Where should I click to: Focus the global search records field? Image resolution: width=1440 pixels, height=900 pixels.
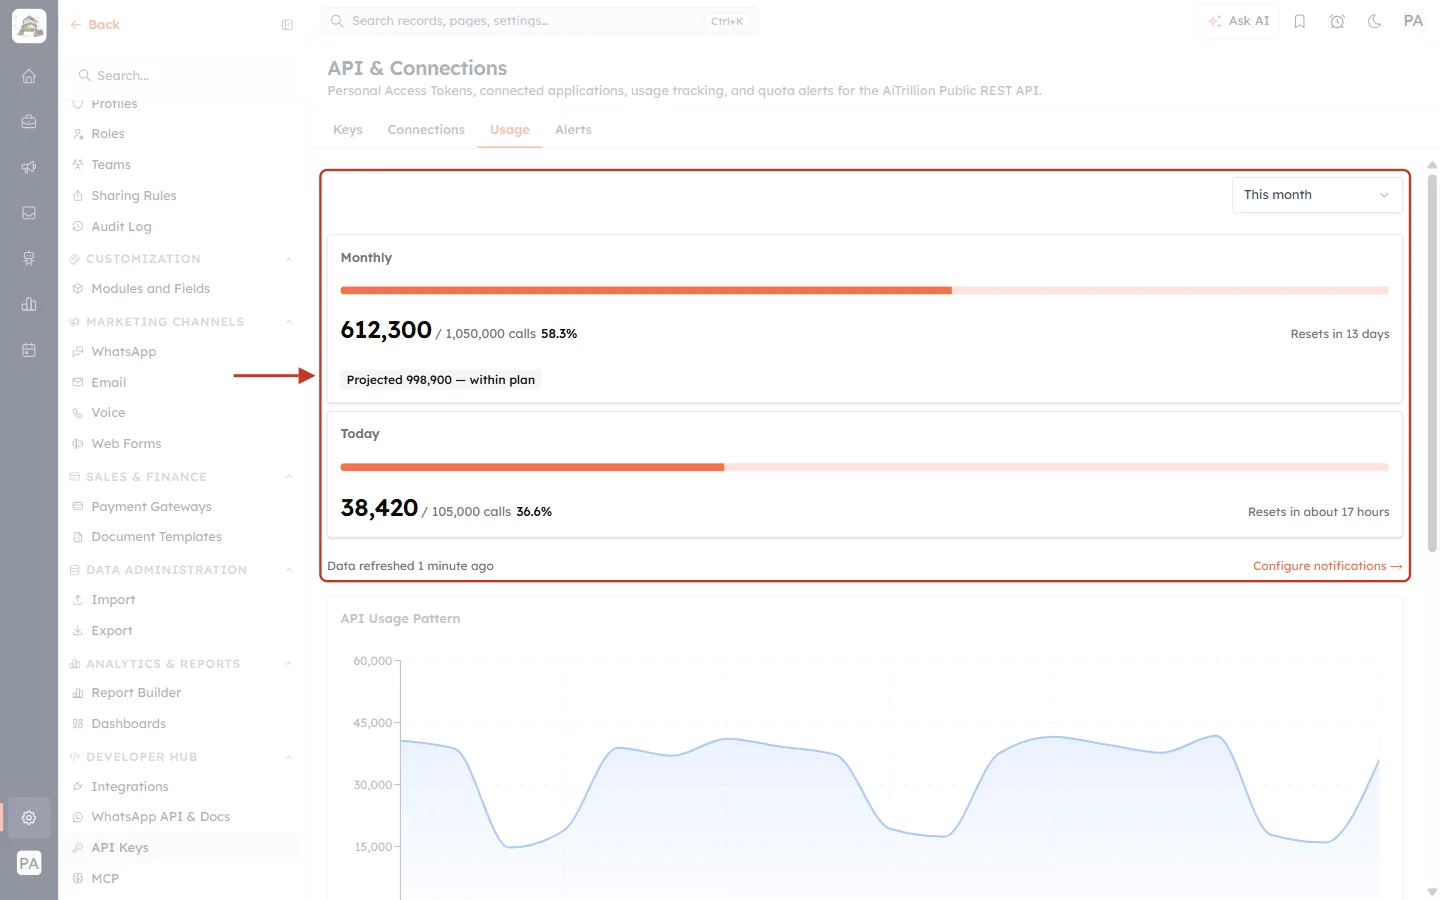tap(539, 21)
